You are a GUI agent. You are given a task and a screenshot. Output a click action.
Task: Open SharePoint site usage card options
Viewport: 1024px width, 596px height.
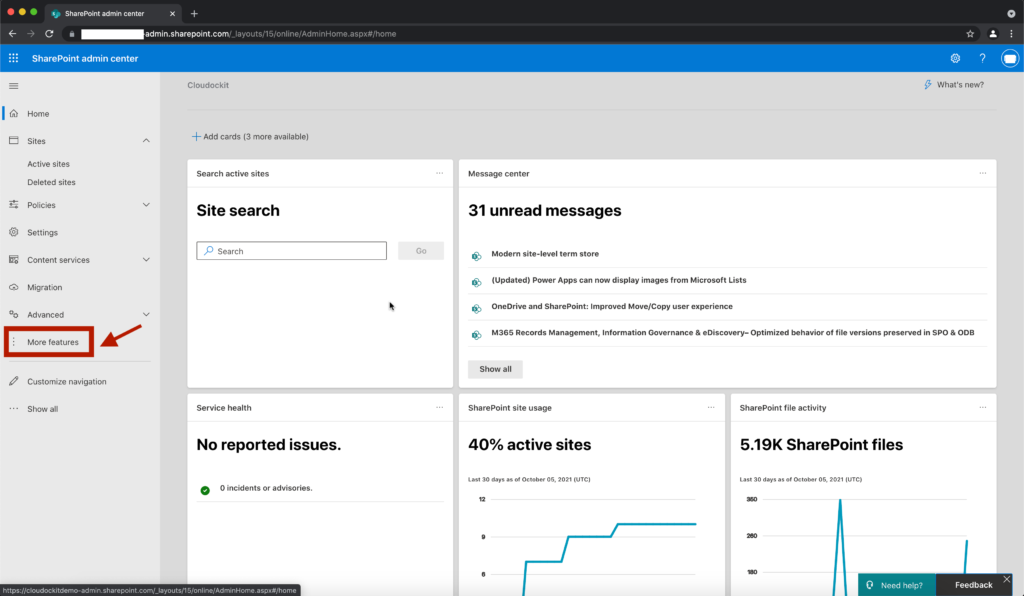711,407
